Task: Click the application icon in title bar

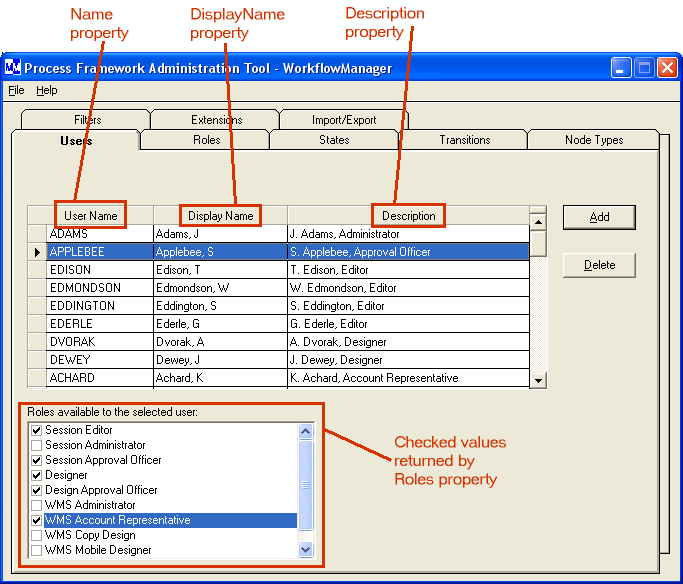Action: tap(13, 68)
